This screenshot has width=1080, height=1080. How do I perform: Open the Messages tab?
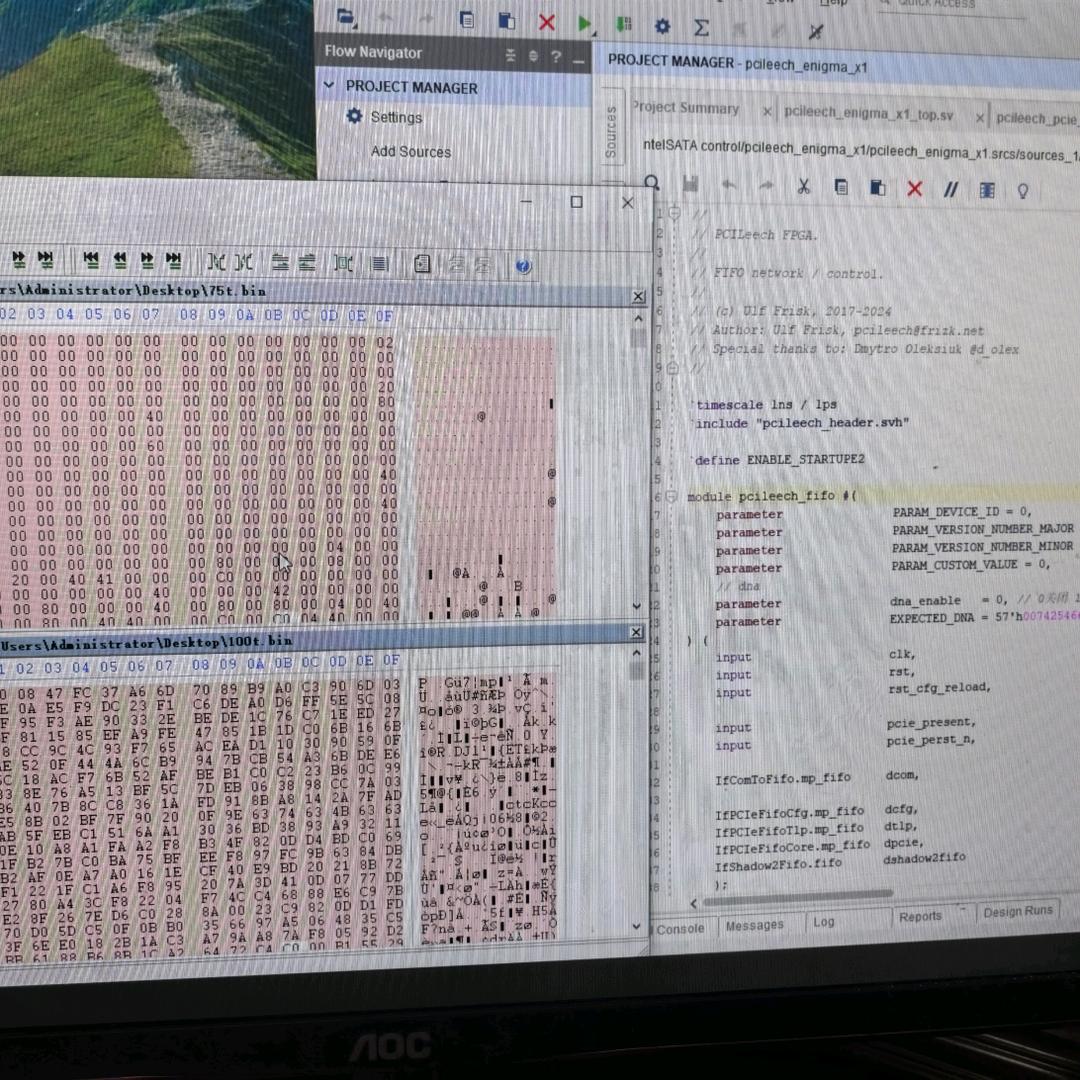tap(755, 926)
